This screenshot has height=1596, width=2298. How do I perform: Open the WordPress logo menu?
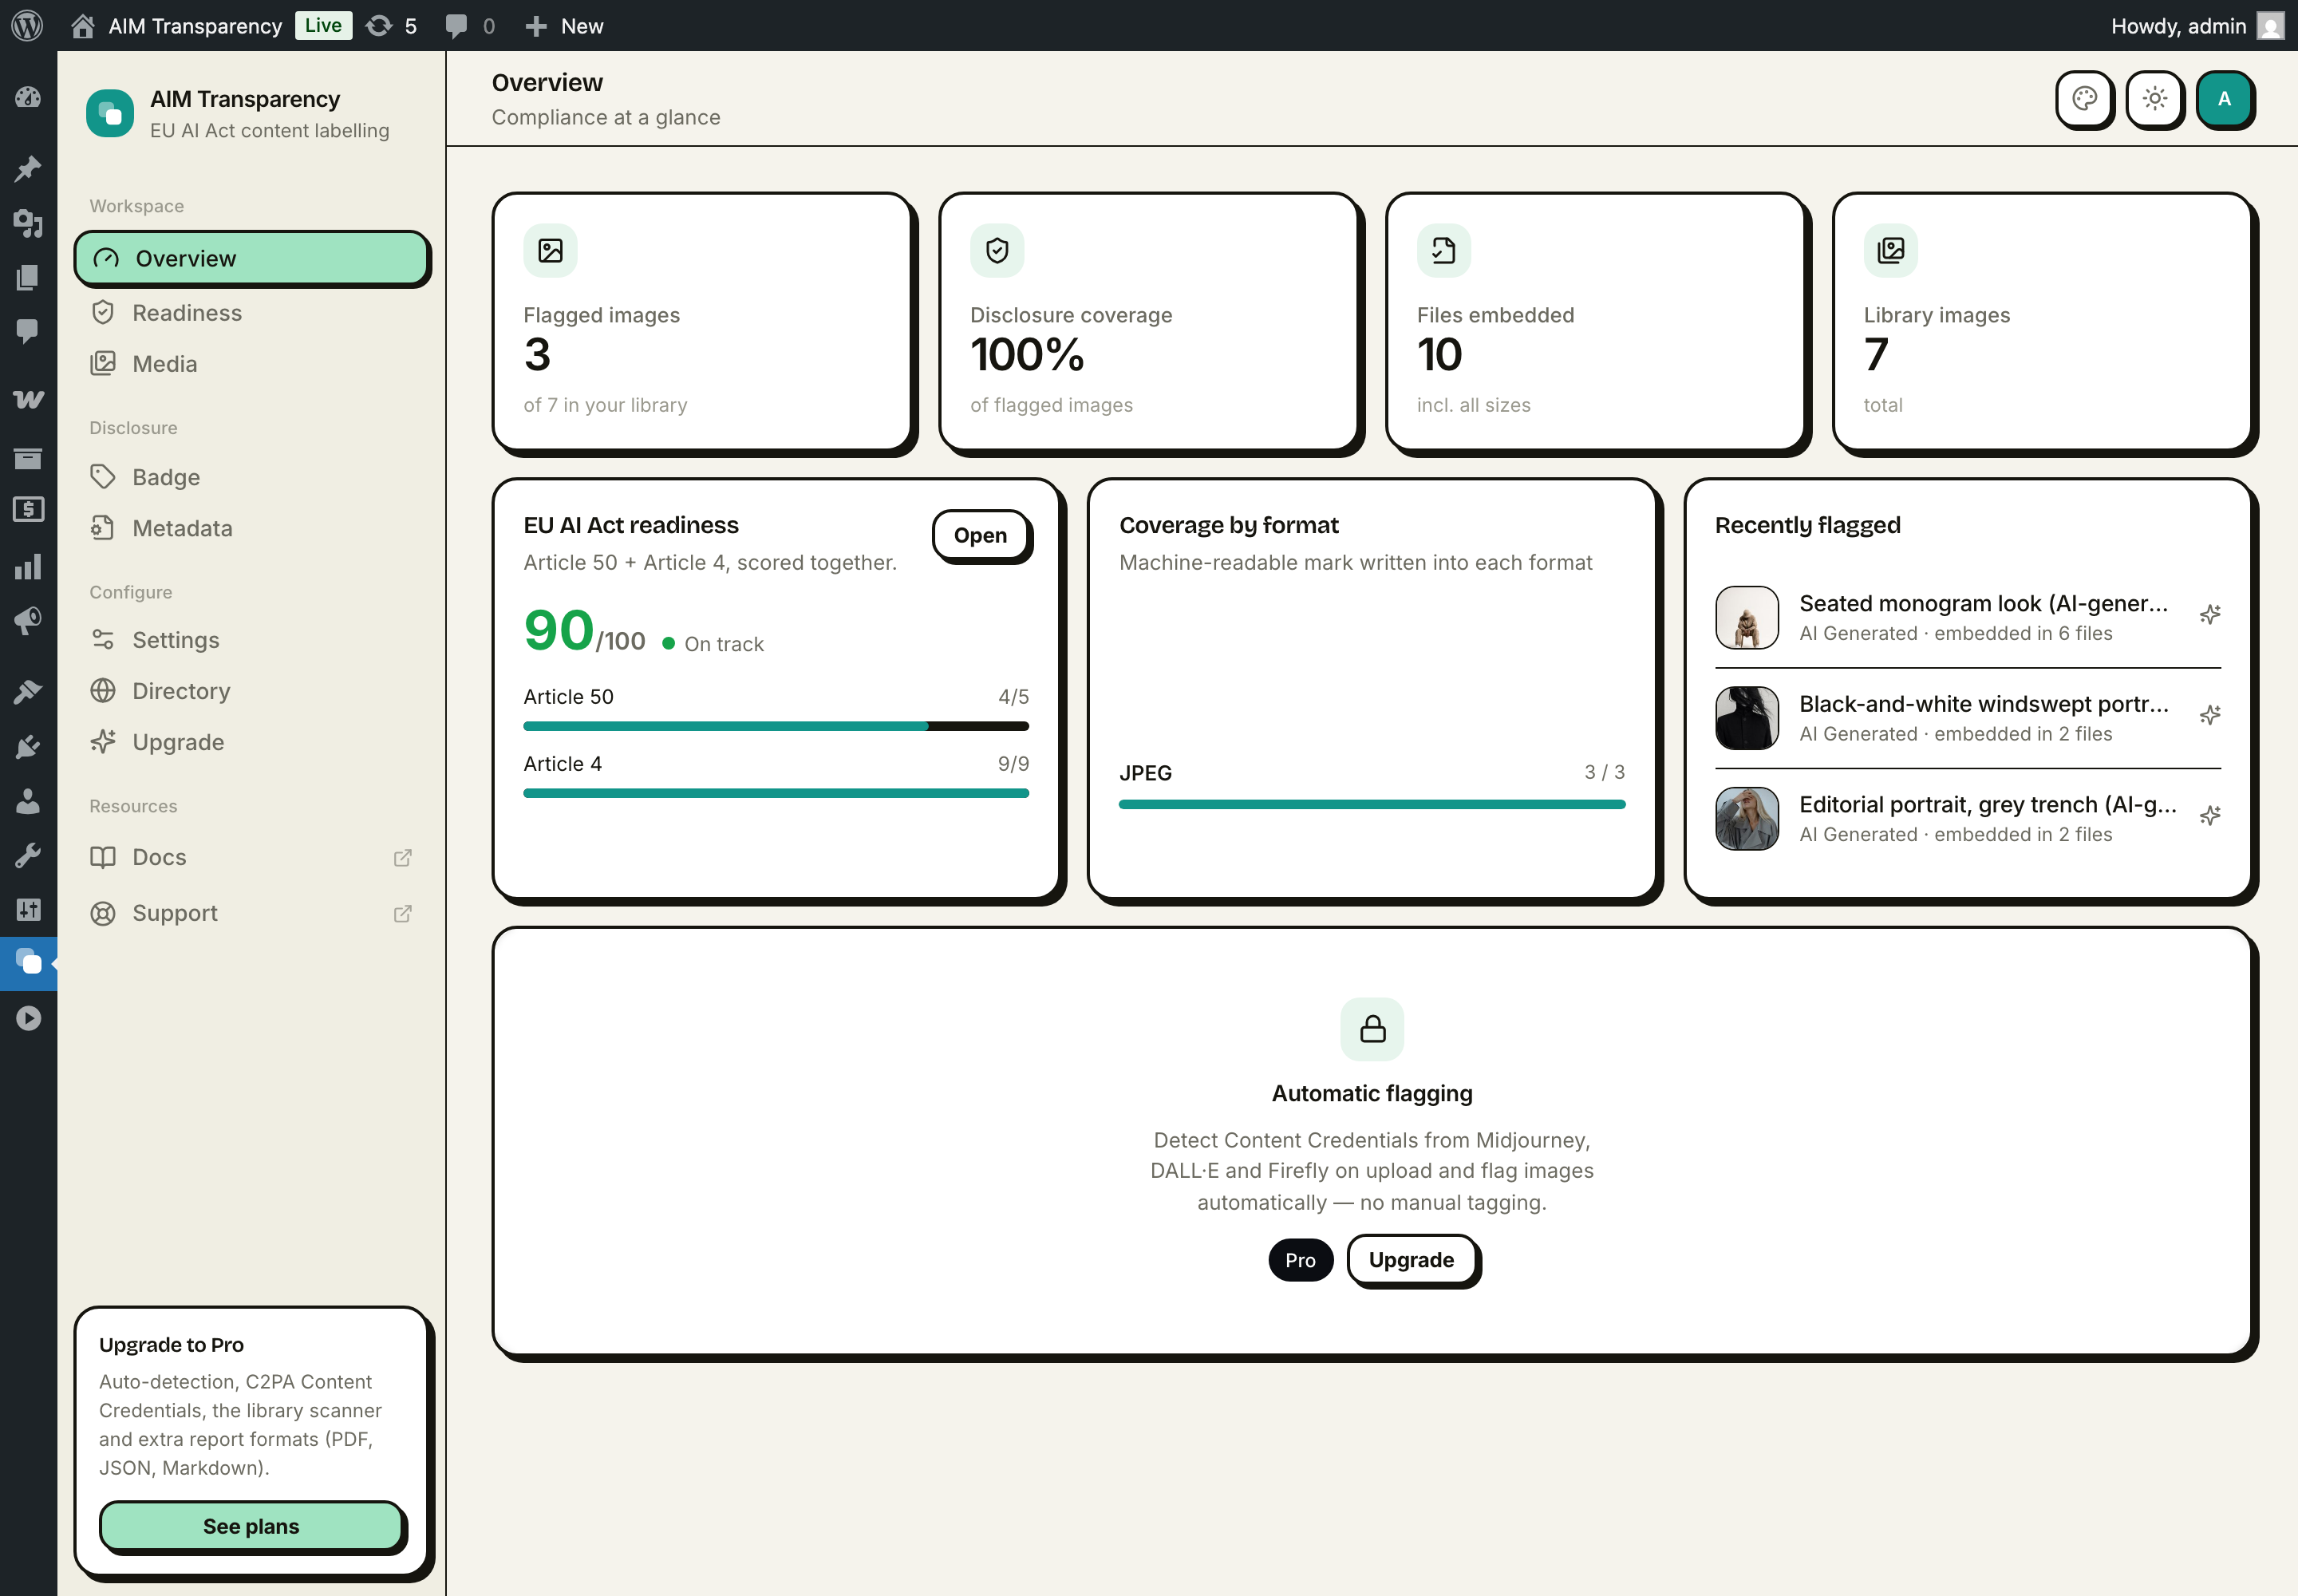coord(27,26)
